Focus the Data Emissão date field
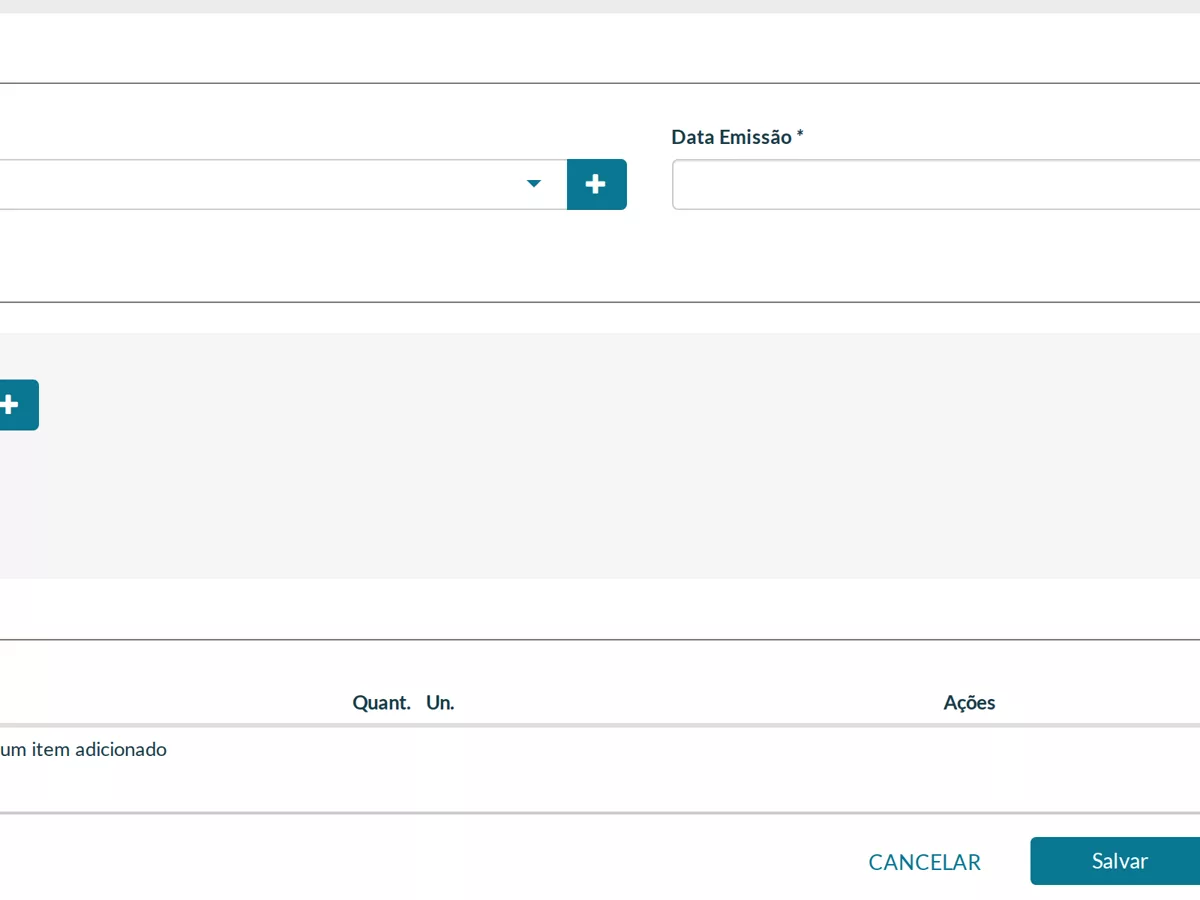Viewport: 1200px width, 900px height. coord(936,185)
